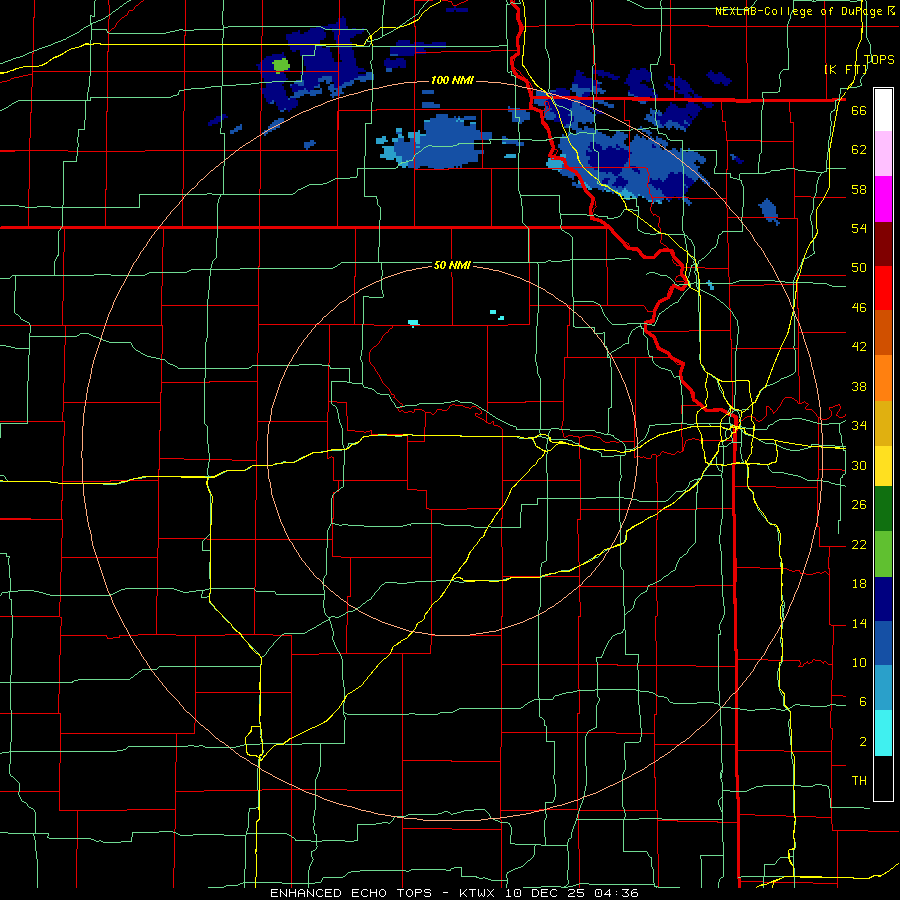Click the '34' label on the tops scale

(859, 425)
